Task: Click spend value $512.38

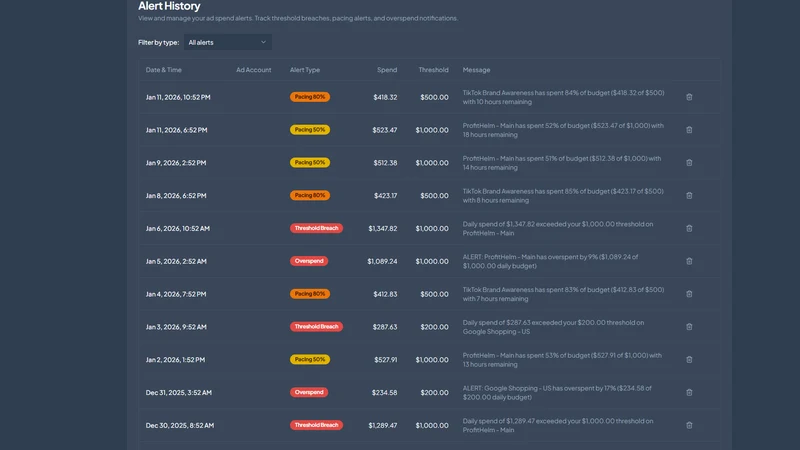Action: (x=385, y=163)
